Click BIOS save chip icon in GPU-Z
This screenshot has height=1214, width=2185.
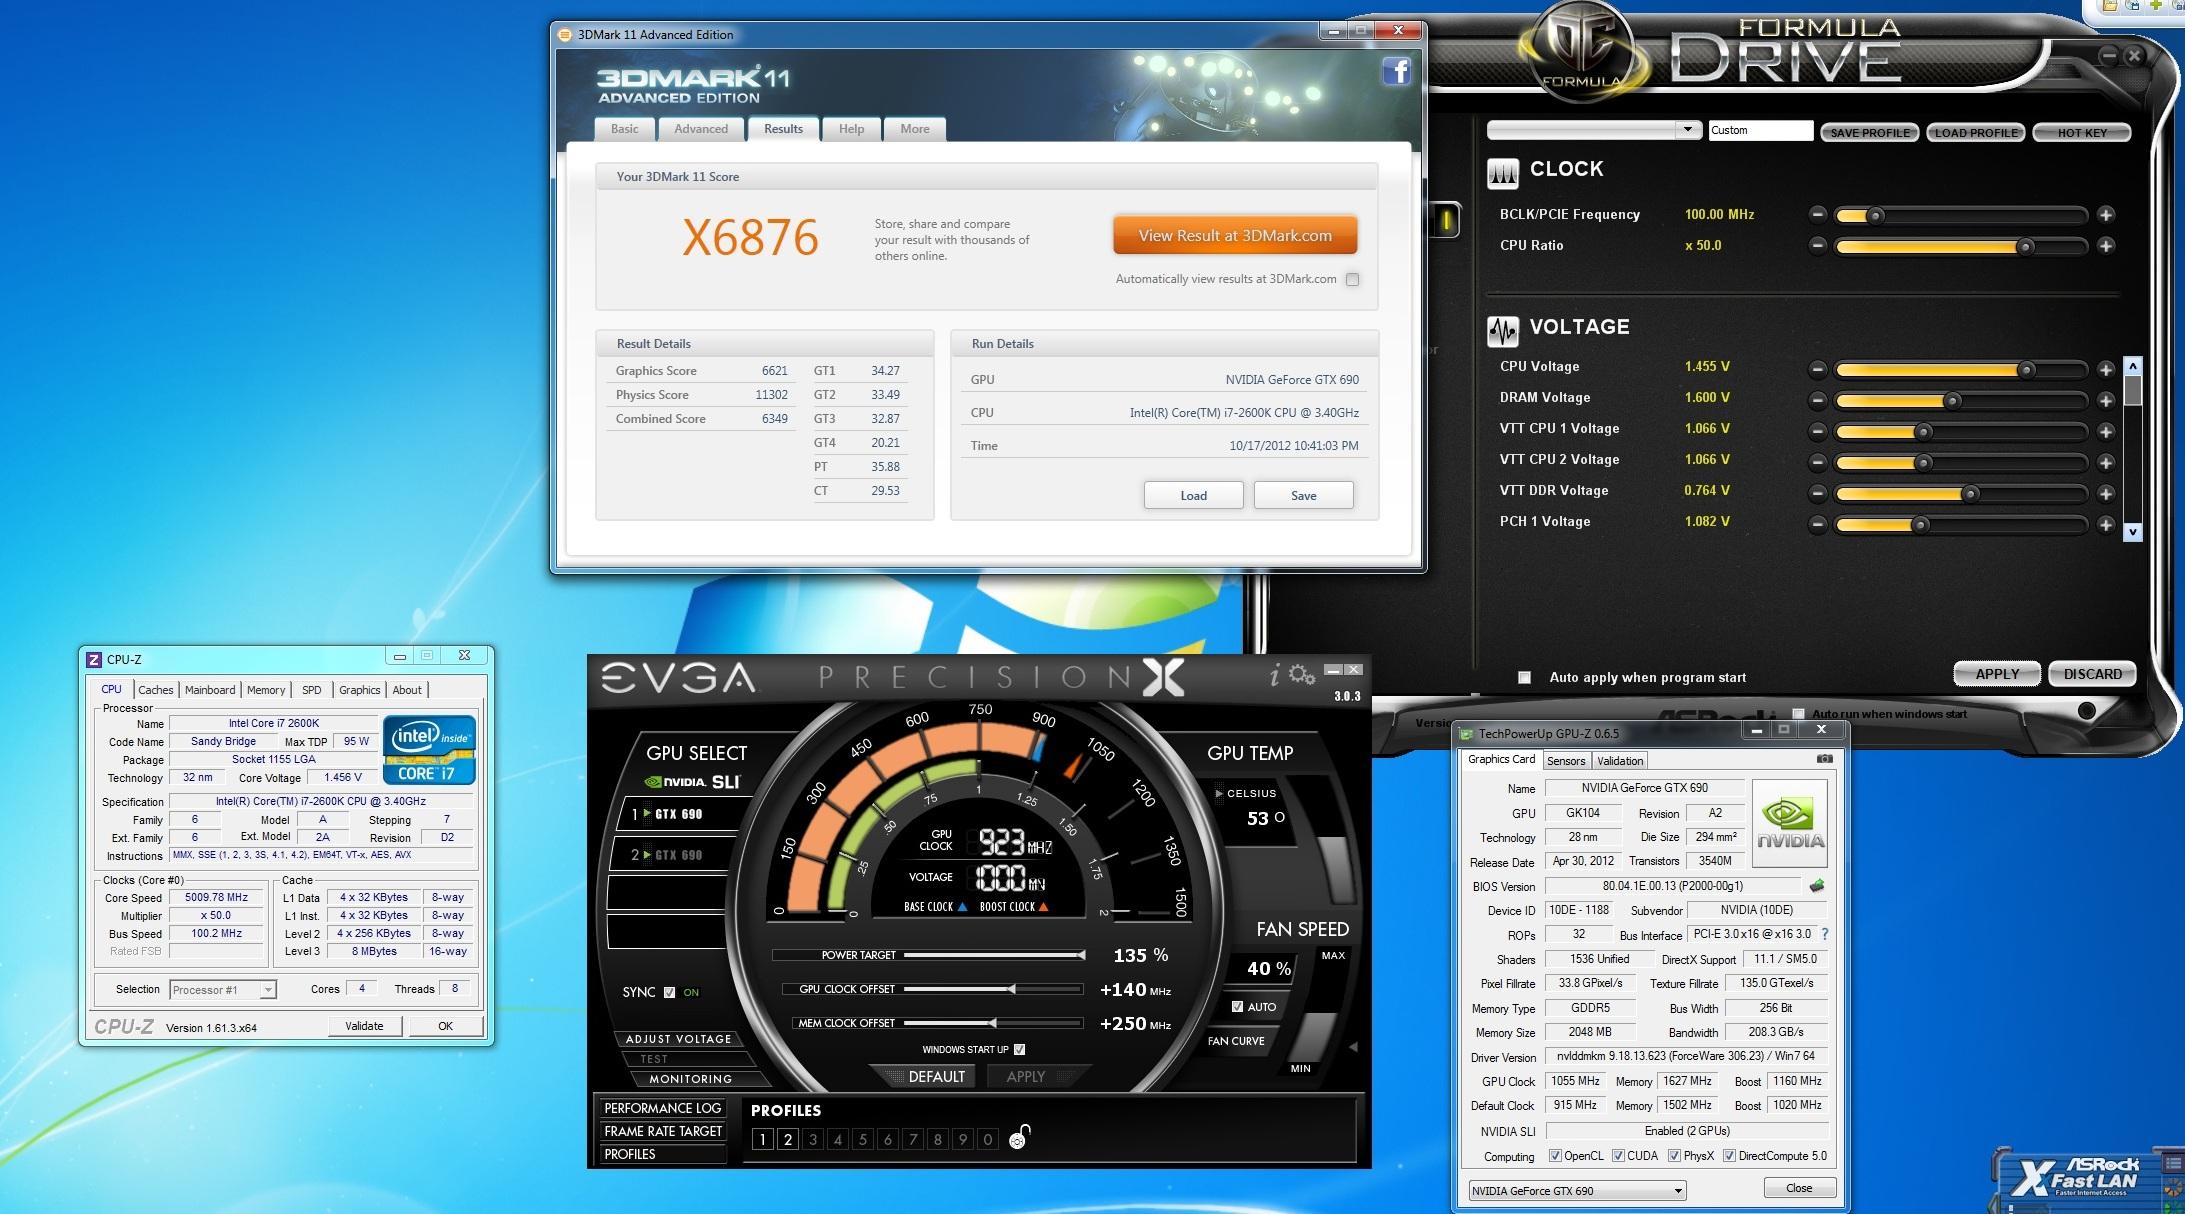point(1817,885)
